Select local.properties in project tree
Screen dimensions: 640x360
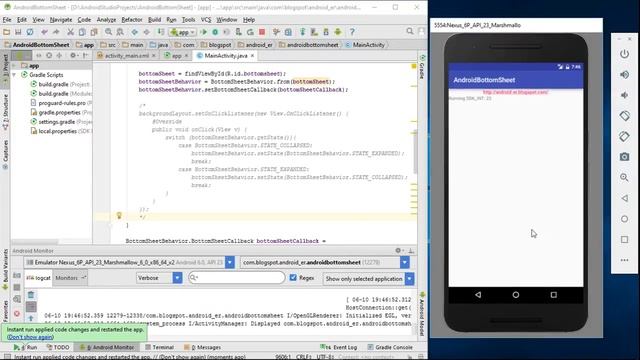tap(61, 131)
